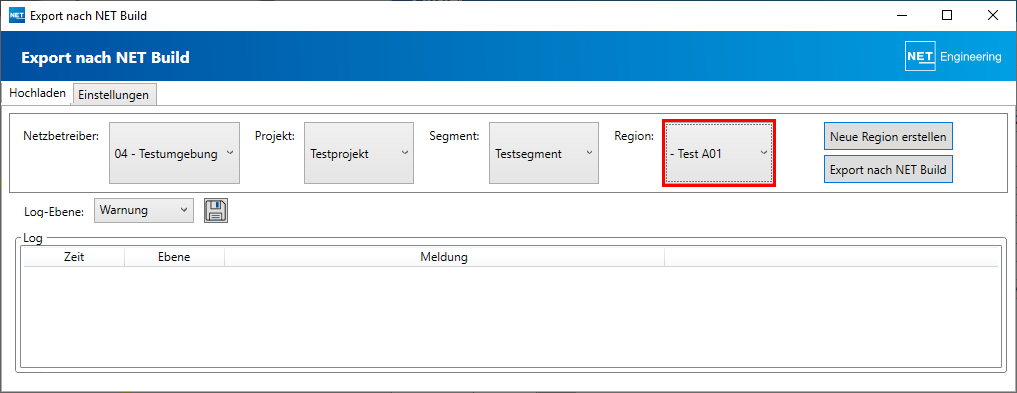Close the Export nach NET Build window
Screen dimensions: 1017x393
pyautogui.click(x=993, y=16)
